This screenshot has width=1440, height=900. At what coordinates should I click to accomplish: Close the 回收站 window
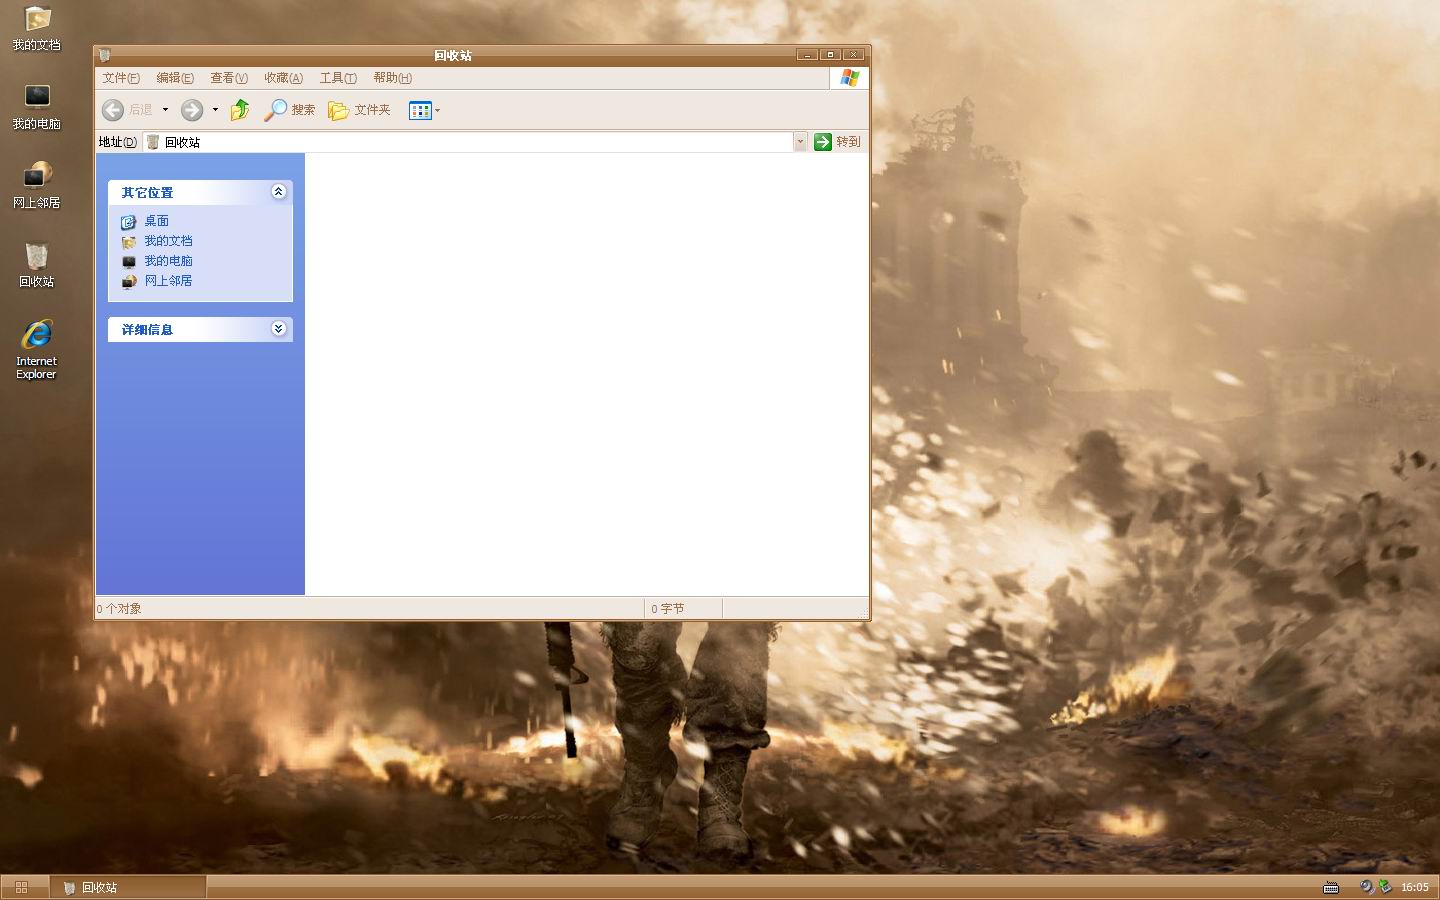[853, 55]
